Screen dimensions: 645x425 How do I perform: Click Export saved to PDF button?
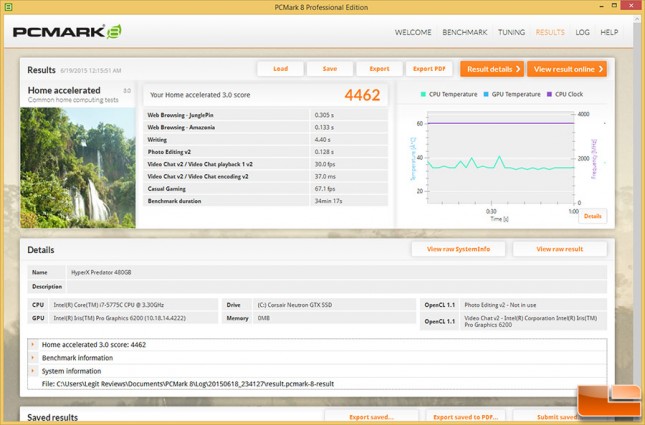(465, 417)
